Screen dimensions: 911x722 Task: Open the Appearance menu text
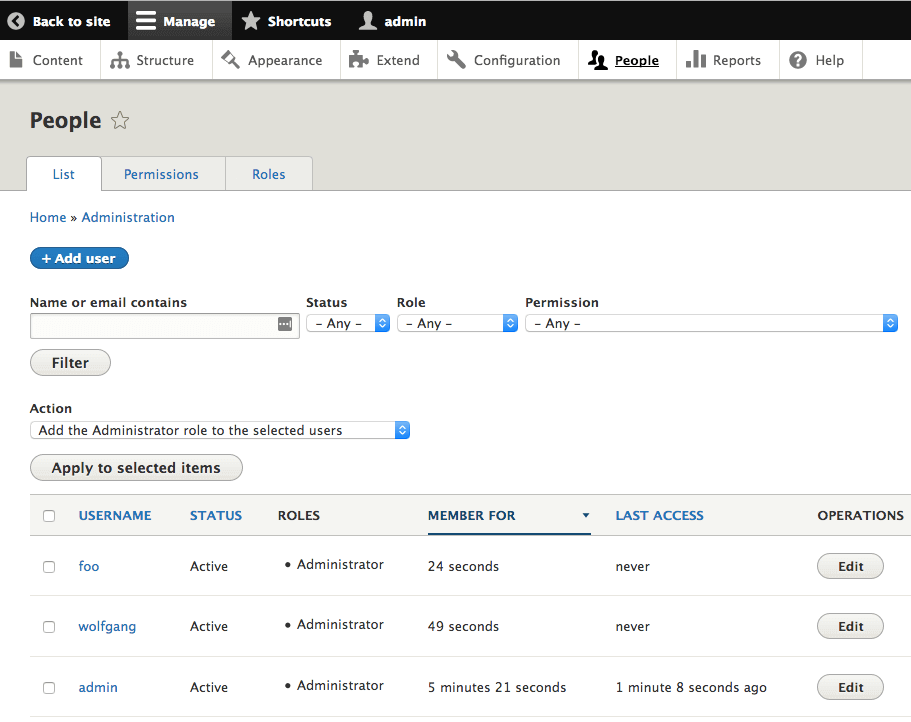click(285, 60)
